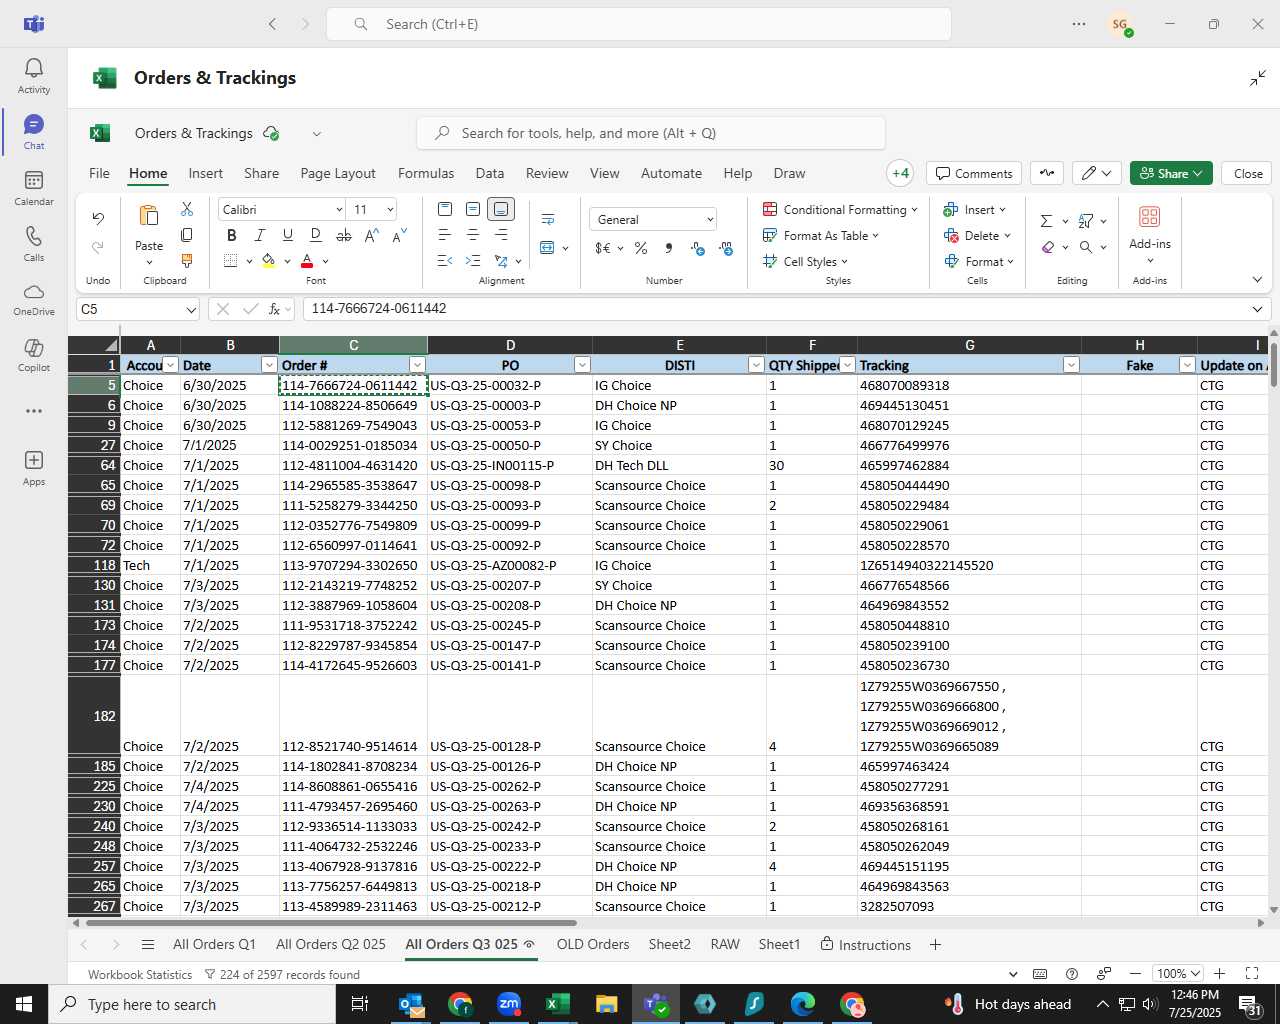Viewport: 1280px width, 1024px height.
Task: Apply double underline formatting
Action: click(x=315, y=235)
